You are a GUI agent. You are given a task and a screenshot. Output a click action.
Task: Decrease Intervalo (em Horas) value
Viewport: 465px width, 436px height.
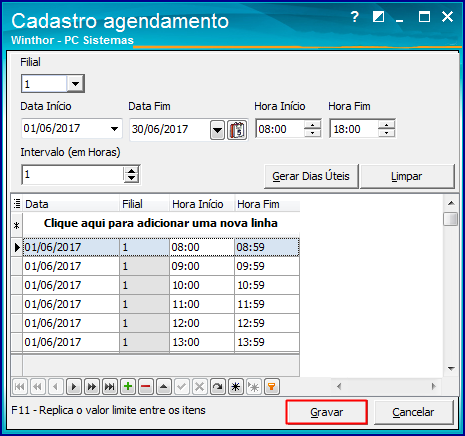pyautogui.click(x=131, y=179)
